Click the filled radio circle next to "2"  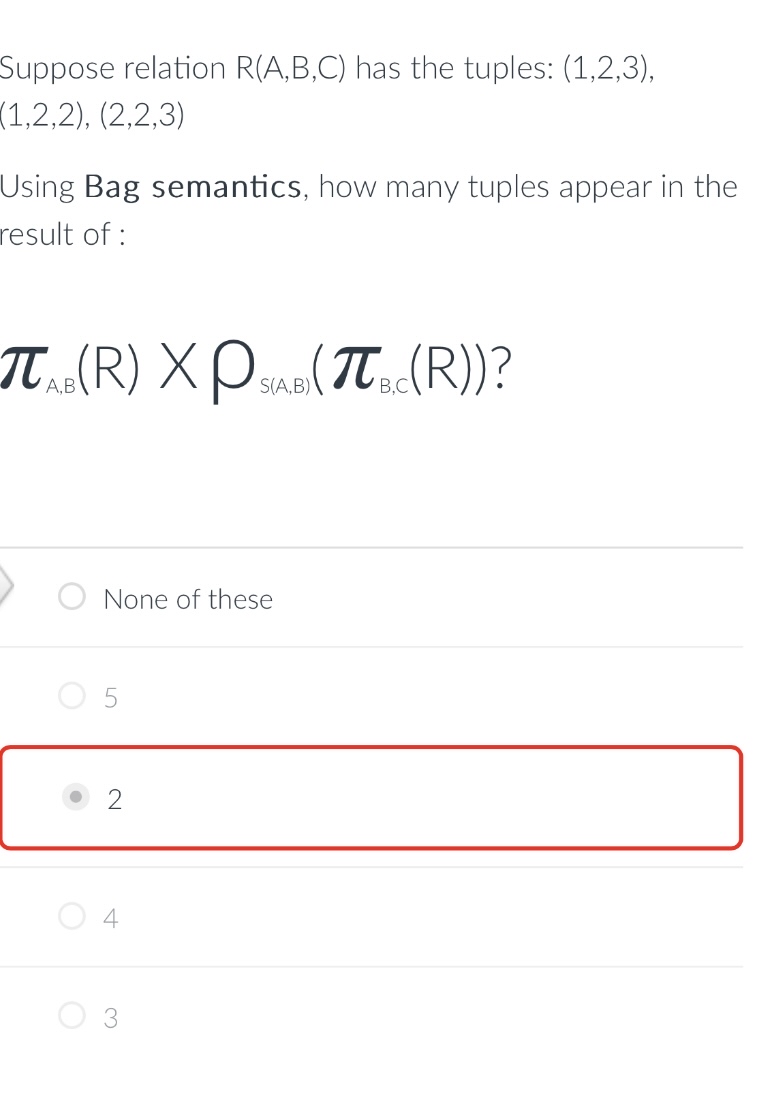point(77,797)
